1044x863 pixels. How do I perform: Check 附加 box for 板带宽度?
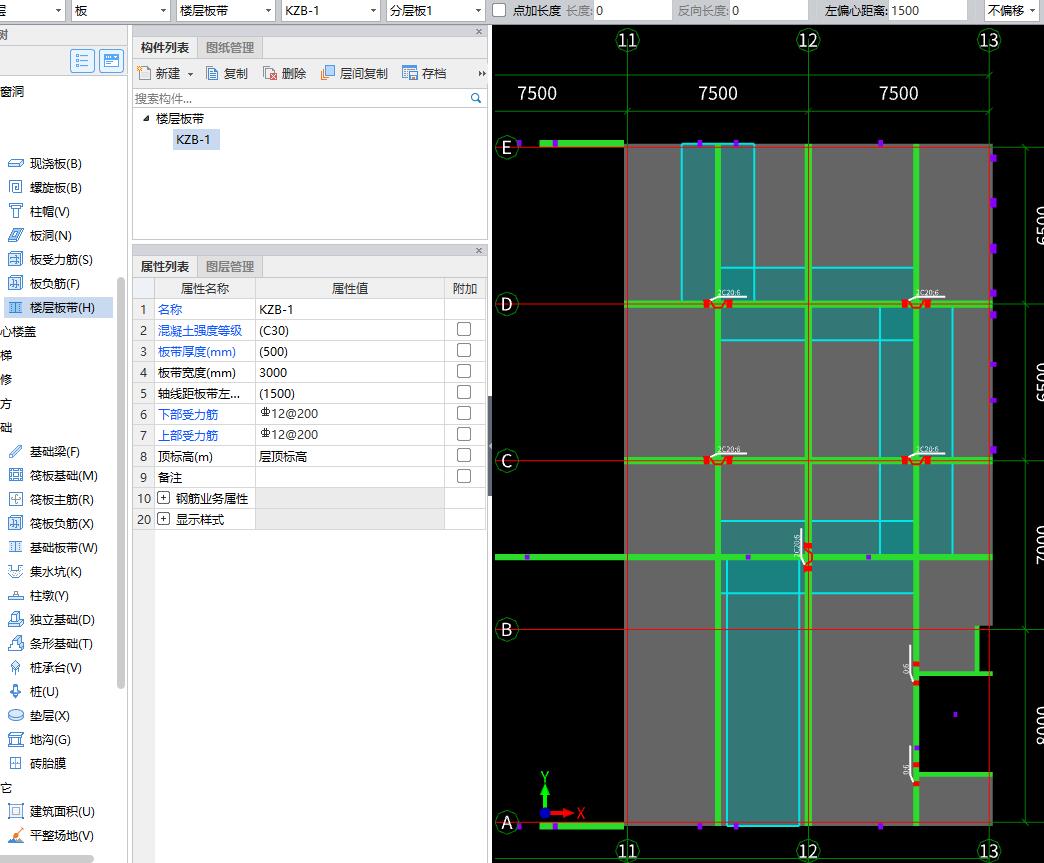coord(464,372)
